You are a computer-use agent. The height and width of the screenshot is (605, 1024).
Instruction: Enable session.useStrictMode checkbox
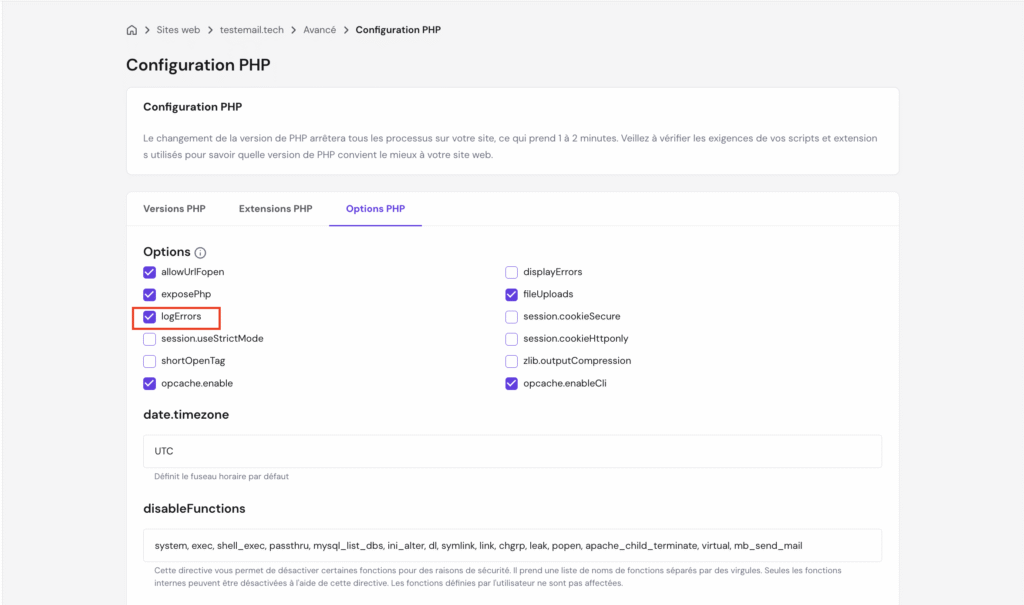point(150,339)
